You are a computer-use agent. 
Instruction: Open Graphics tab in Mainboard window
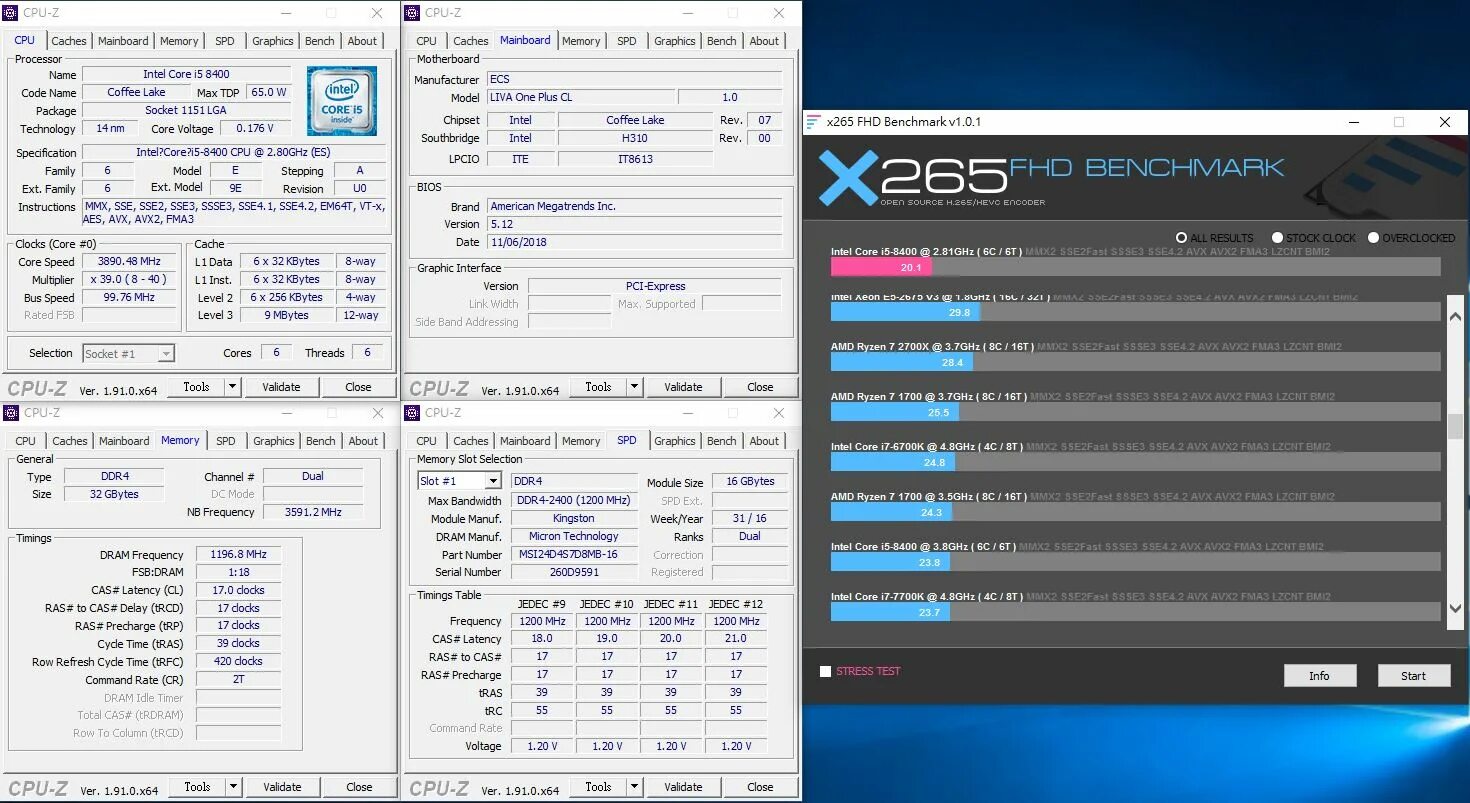coord(675,41)
